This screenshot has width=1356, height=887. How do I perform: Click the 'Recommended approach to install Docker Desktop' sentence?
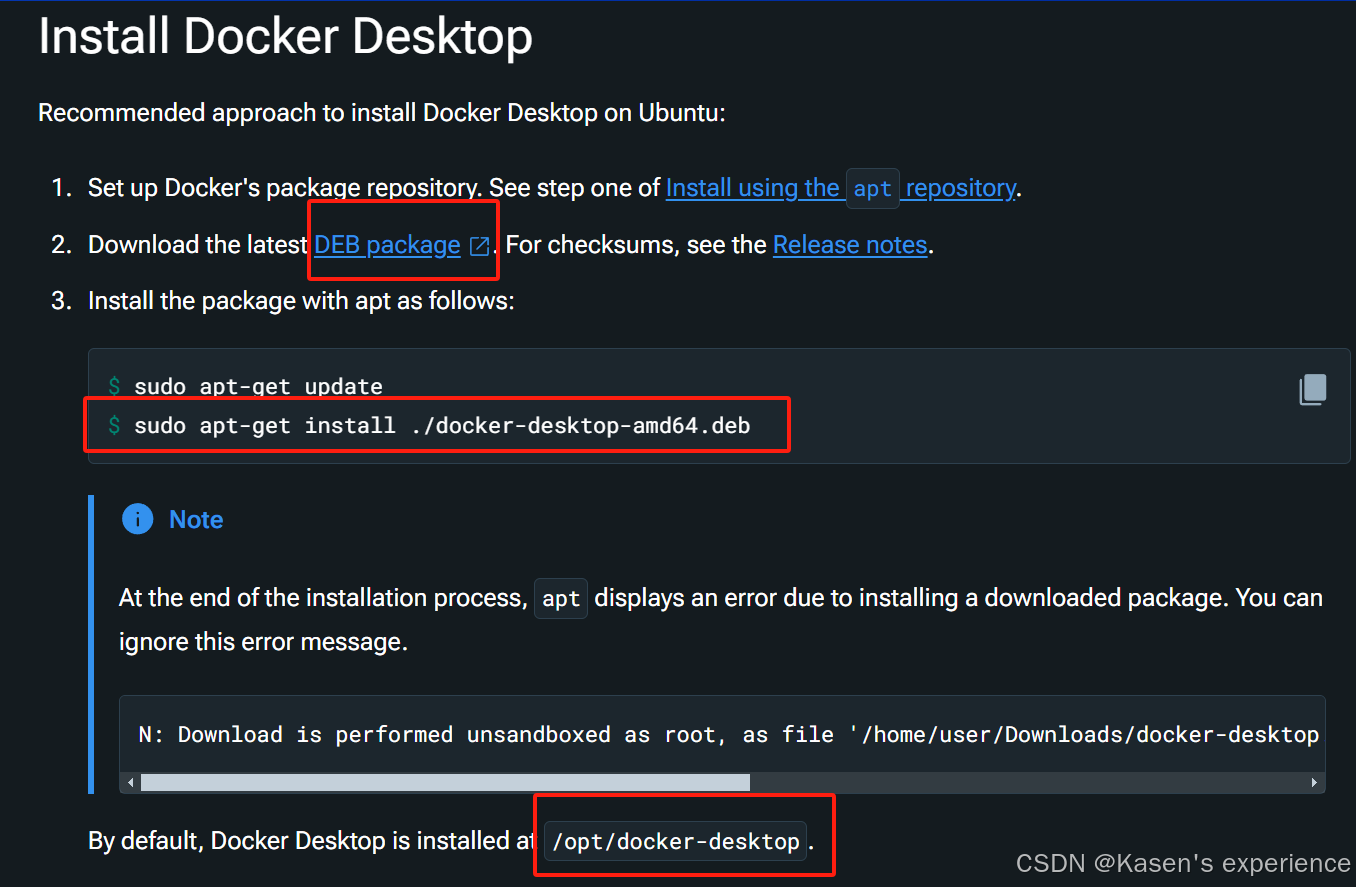[381, 113]
